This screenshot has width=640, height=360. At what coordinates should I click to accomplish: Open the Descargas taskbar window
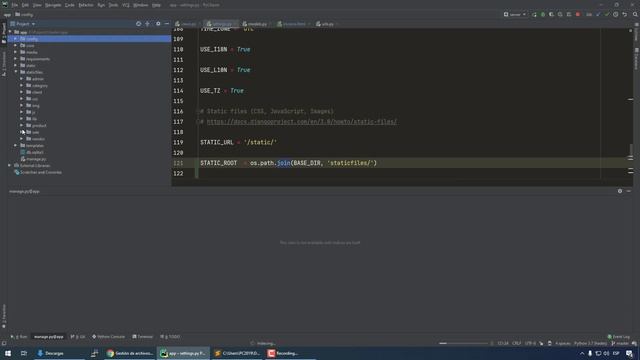click(x=59, y=353)
